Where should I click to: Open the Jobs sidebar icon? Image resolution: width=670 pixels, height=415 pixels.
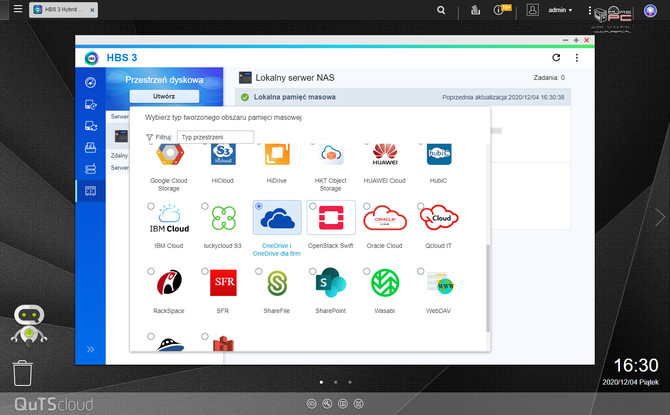click(x=90, y=147)
